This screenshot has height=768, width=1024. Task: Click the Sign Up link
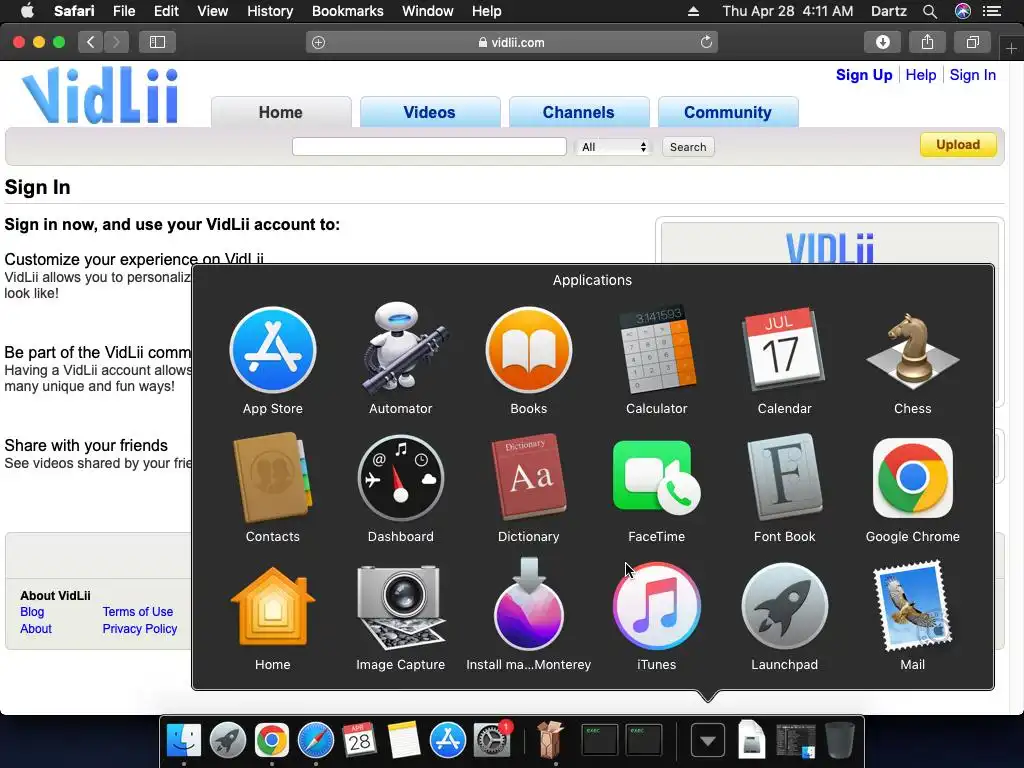864,75
